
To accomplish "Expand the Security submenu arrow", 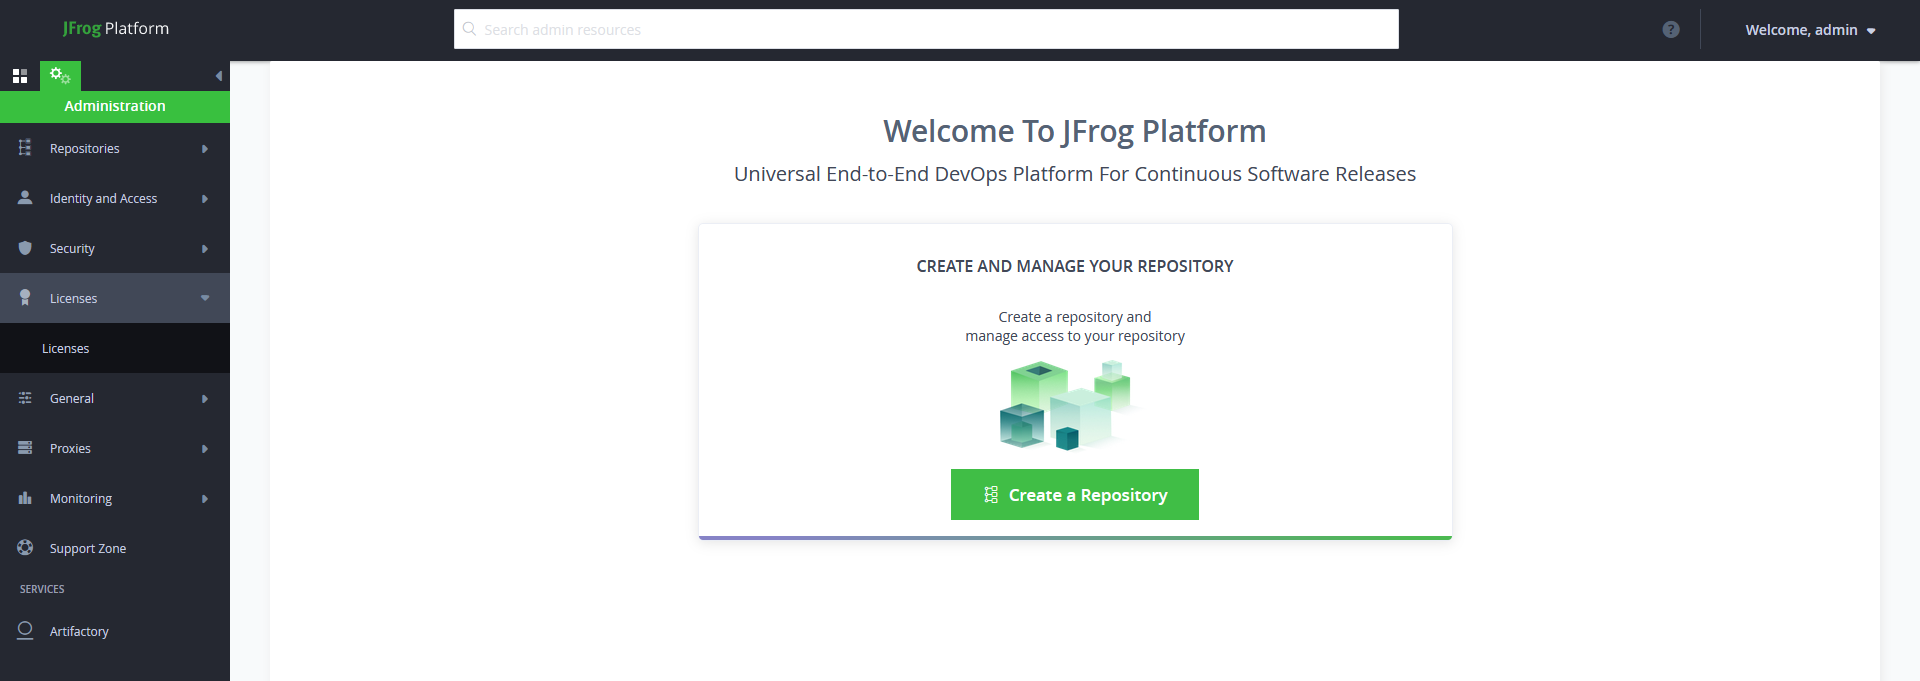I will tap(205, 249).
